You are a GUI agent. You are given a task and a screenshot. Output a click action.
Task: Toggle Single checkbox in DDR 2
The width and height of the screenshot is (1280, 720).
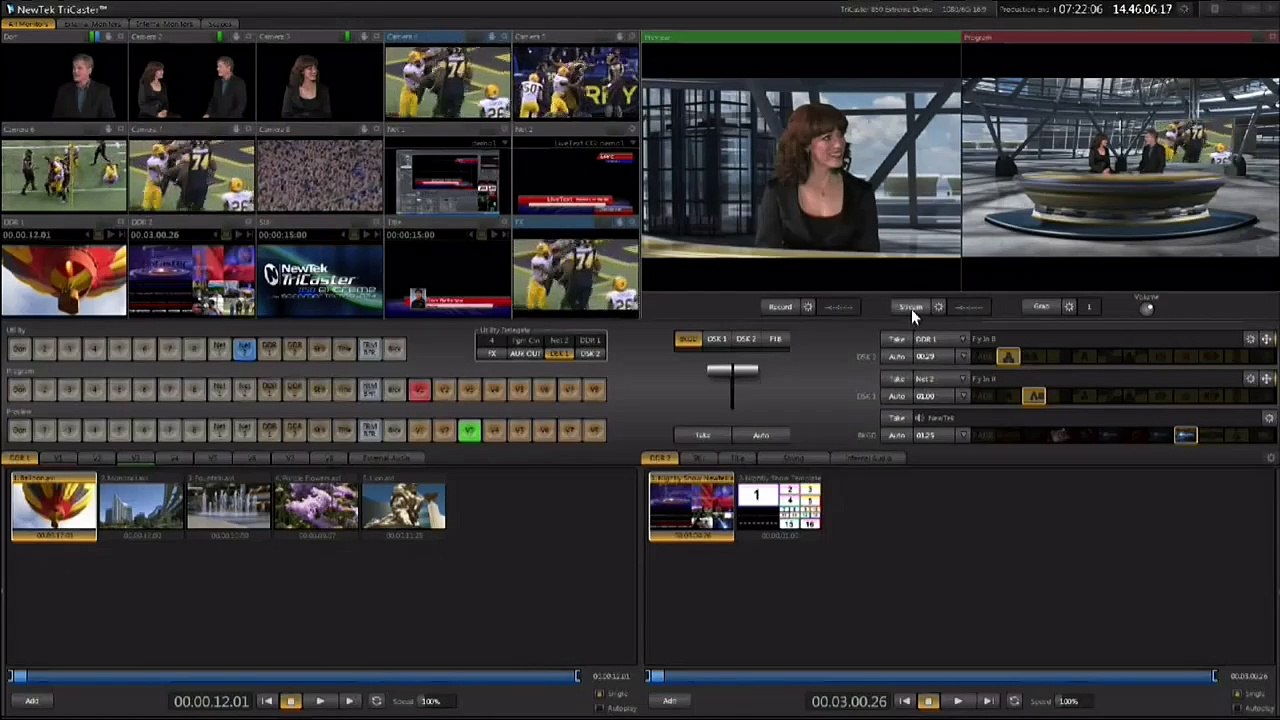(1238, 694)
